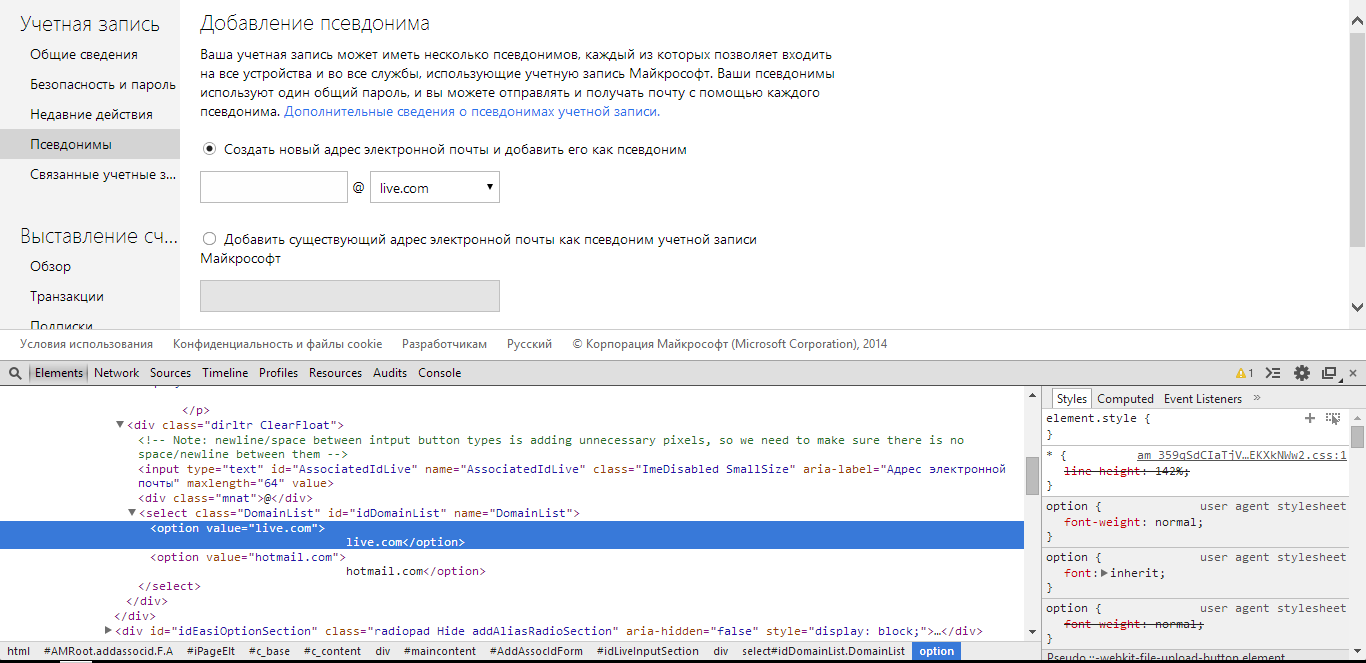This screenshot has height=663, width=1366.
Task: Select the Event Listeners sidebar tab
Action: tap(1202, 398)
